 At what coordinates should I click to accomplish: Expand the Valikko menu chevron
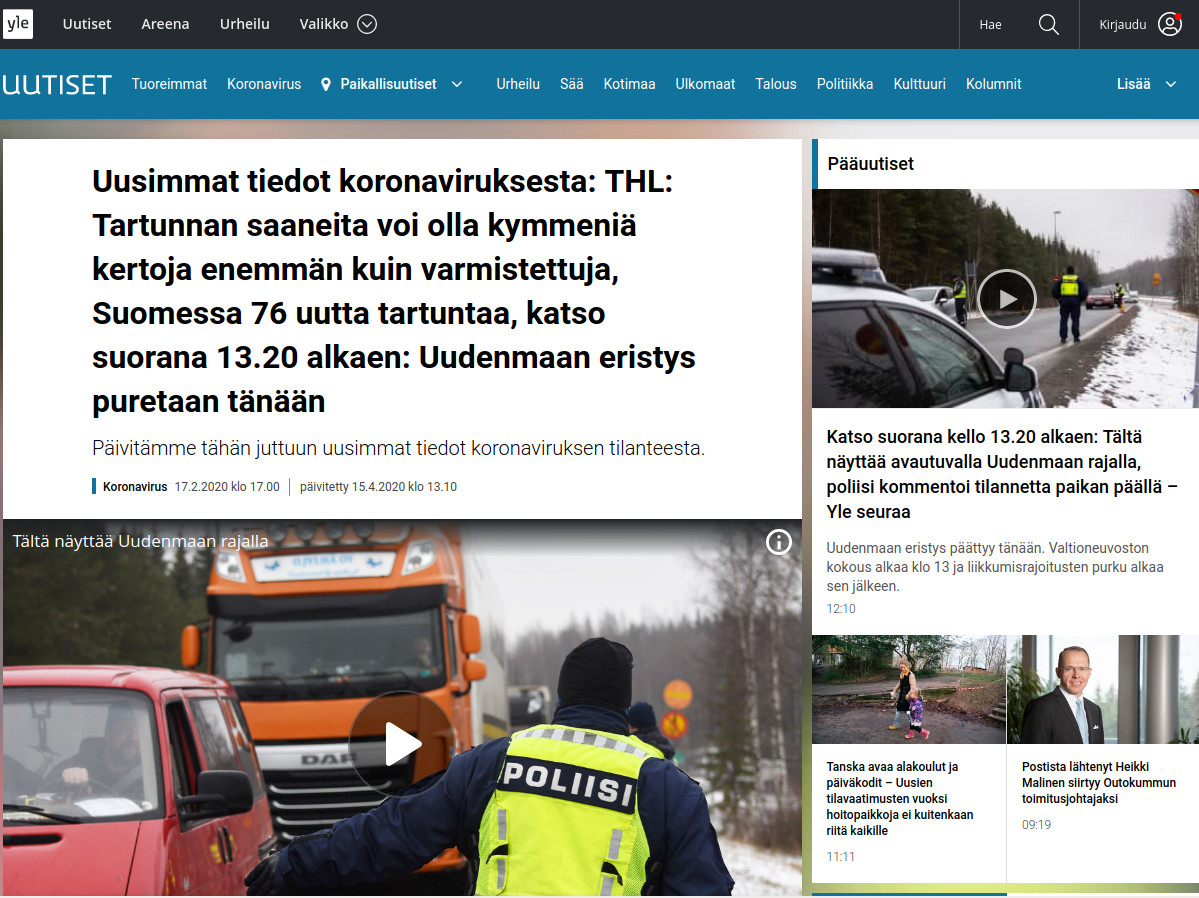click(x=367, y=25)
